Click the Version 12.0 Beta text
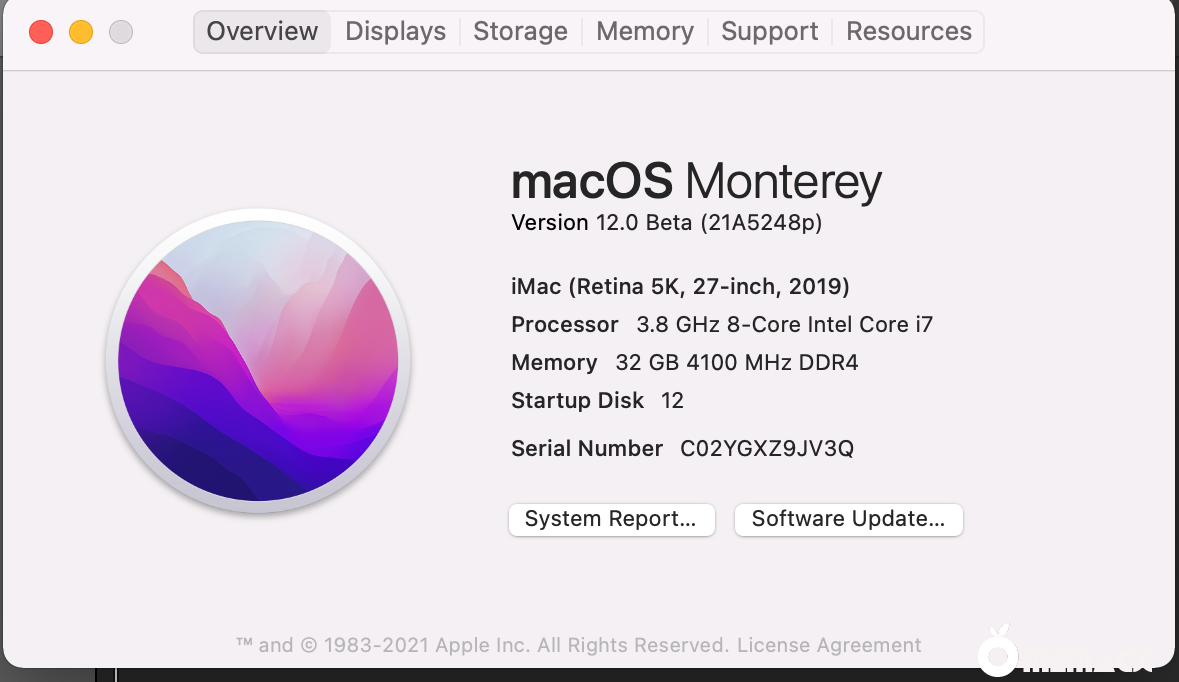This screenshot has width=1179, height=682. (x=666, y=223)
